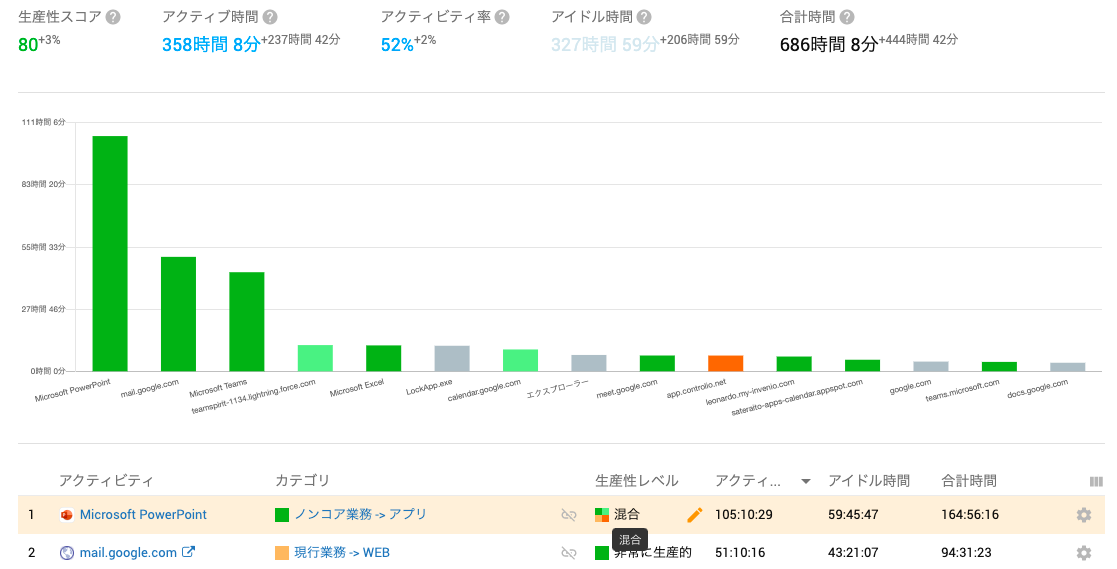This screenshot has width=1117, height=569.
Task: Click total time value 686時間 8分
Action: (x=828, y=45)
